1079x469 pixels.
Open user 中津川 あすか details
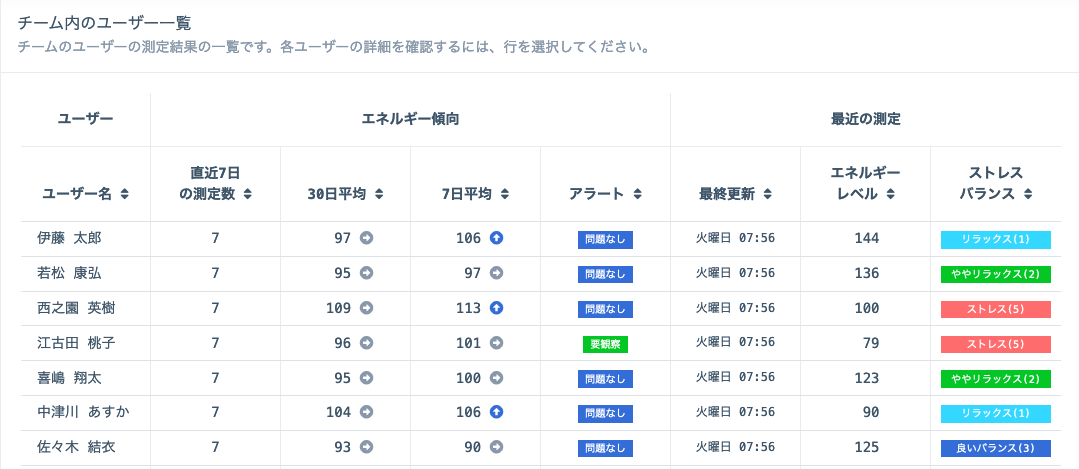point(83,412)
